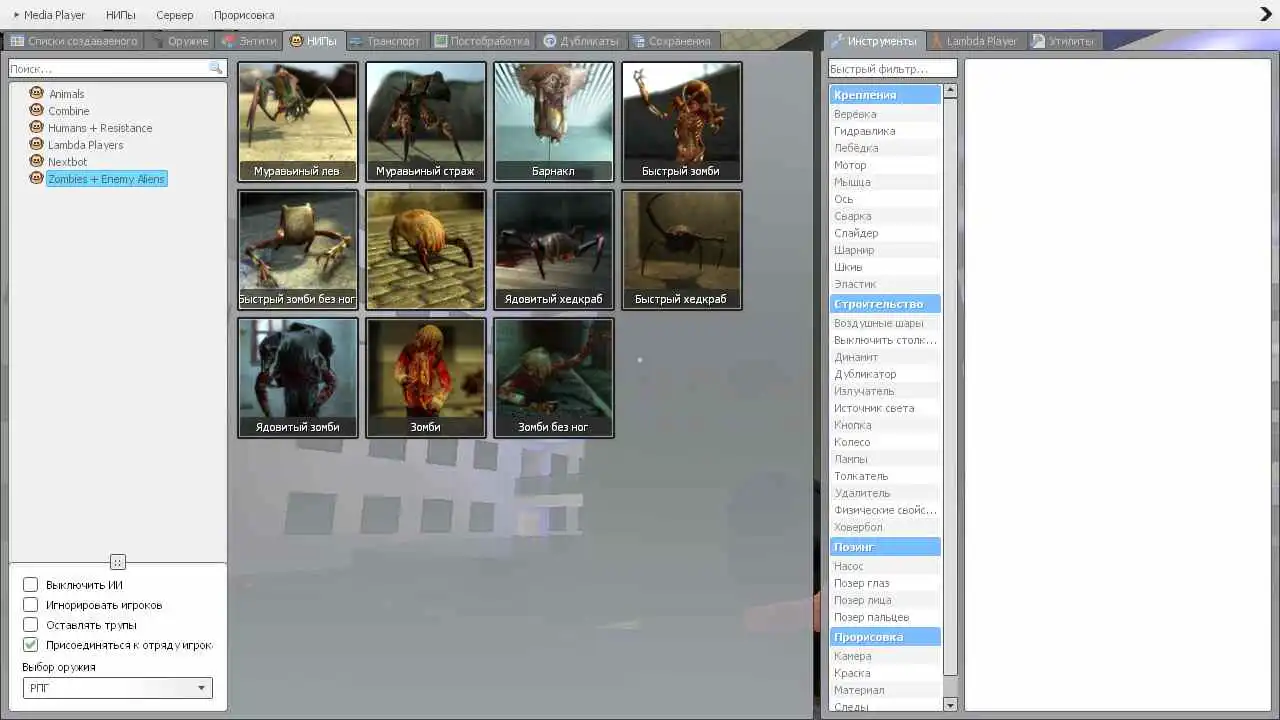Collapse the Позинг tool category

click(x=885, y=547)
